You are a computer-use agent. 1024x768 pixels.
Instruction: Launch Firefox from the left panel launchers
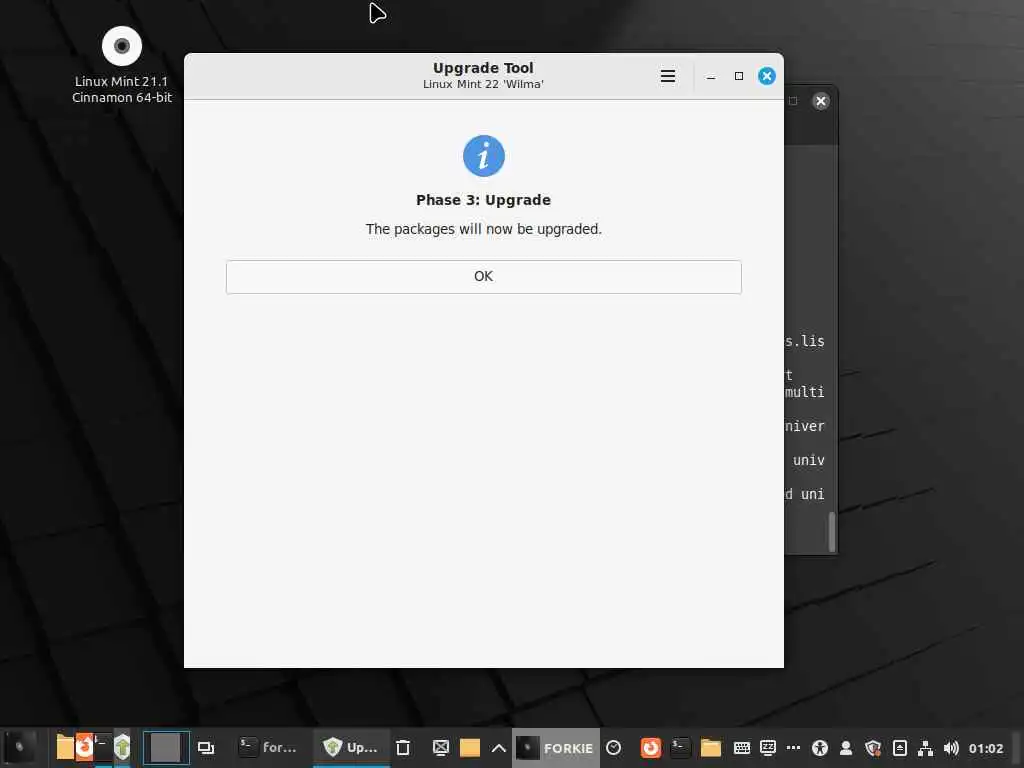[x=84, y=748]
